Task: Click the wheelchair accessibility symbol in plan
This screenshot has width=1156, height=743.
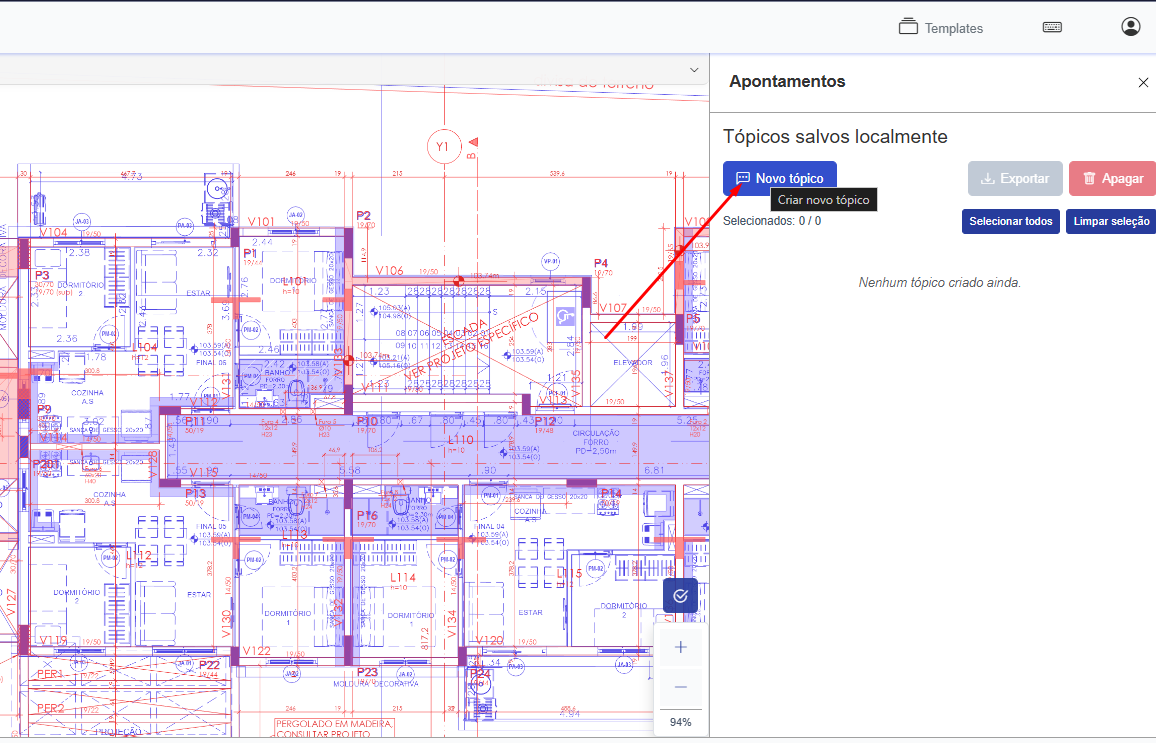Action: (565, 316)
